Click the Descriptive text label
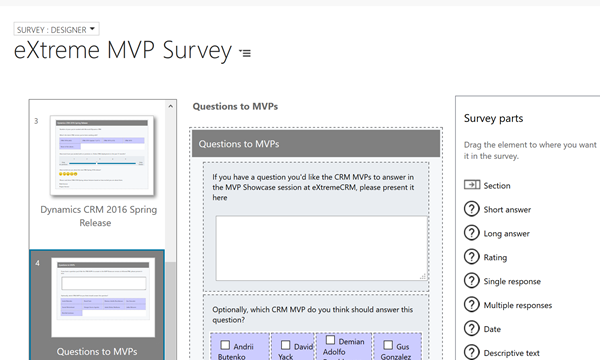This screenshot has width=600, height=360. [512, 353]
